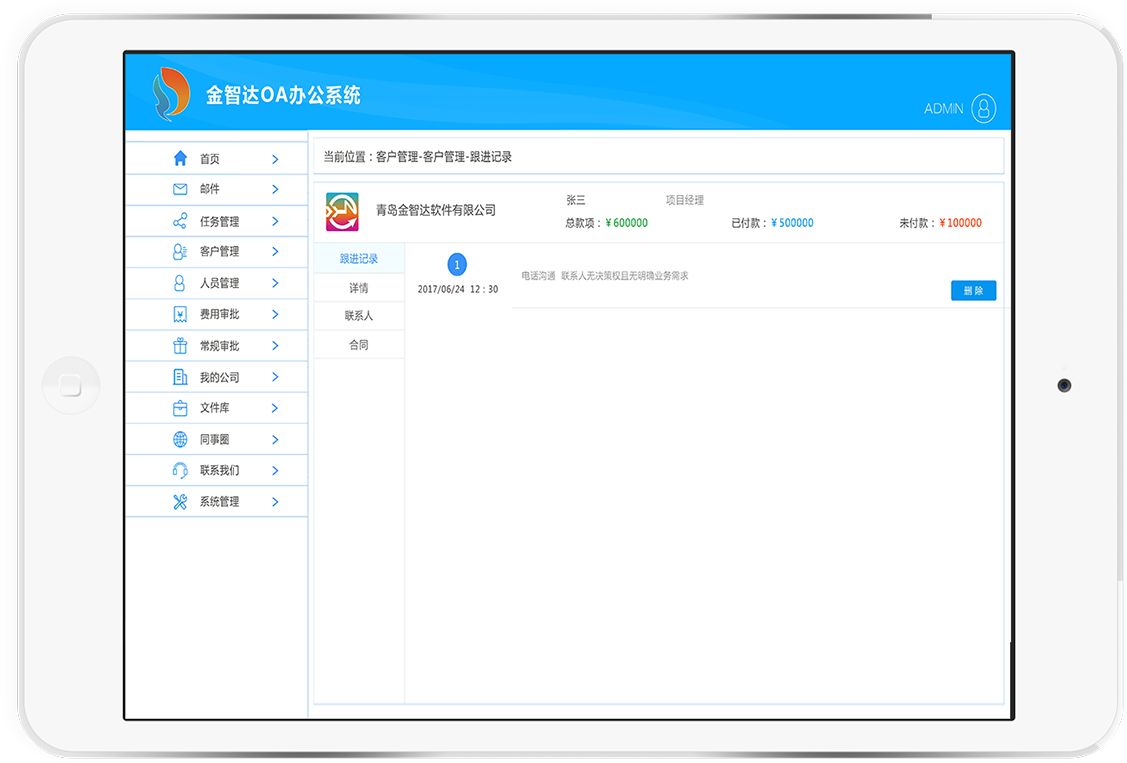Click the file library briefcase icon
Viewport: 1127px width, 763px height.
180,408
